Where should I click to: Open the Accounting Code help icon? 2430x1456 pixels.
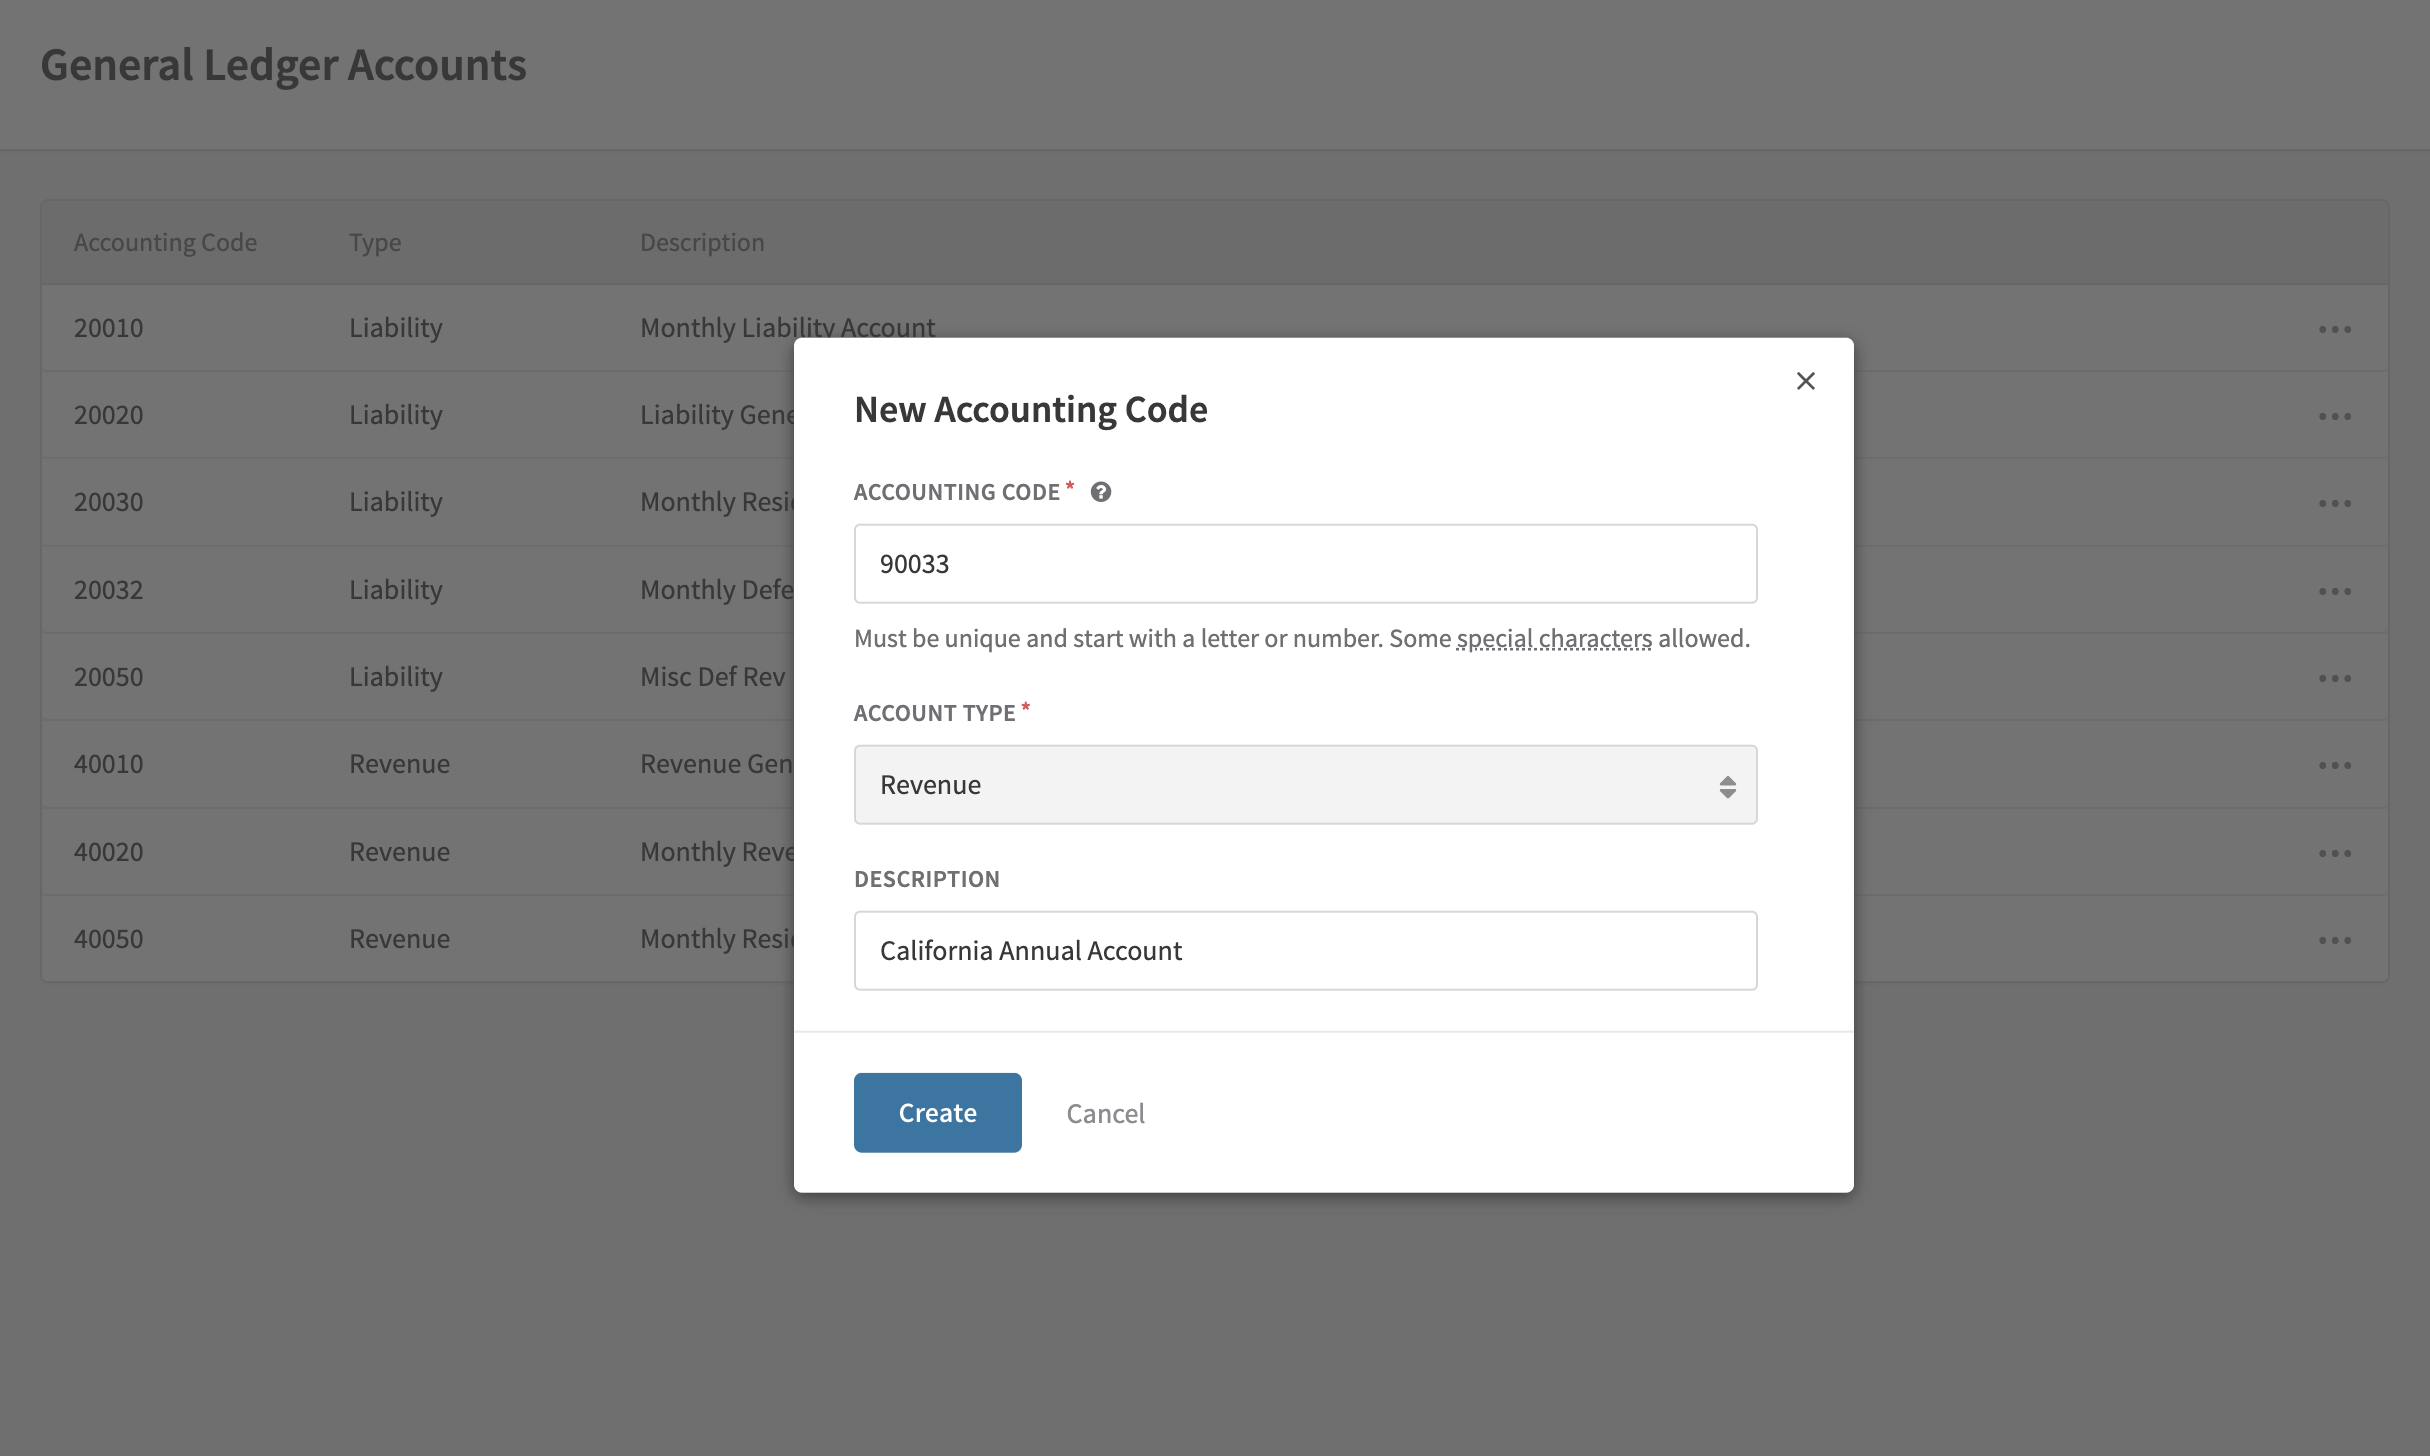1101,492
